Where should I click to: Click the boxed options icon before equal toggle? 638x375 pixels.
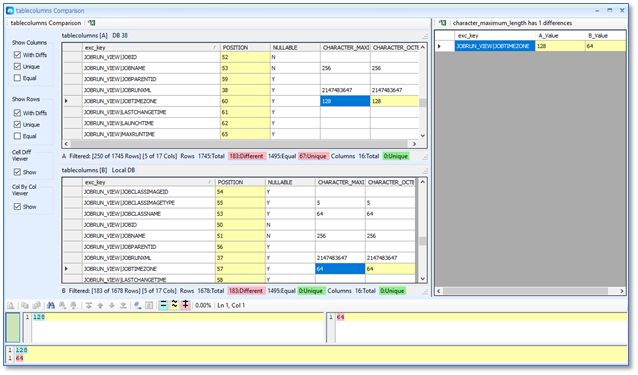(149, 305)
